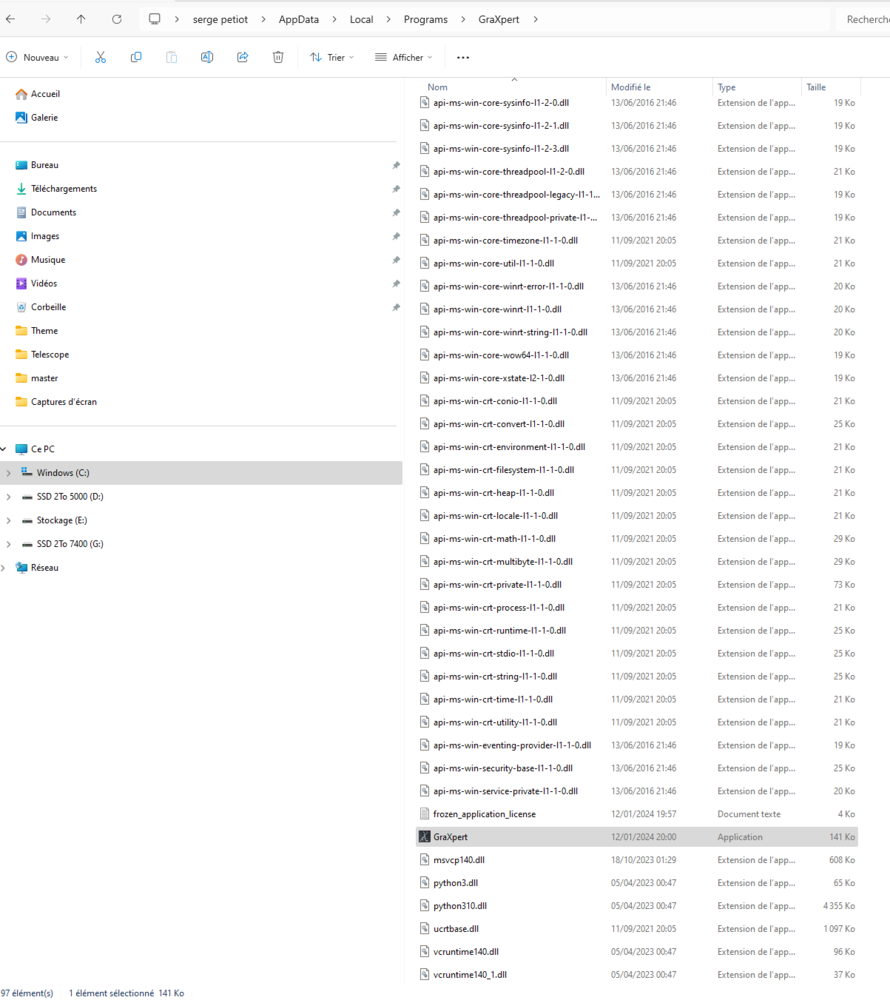Click the Share icon
This screenshot has width=890, height=1000.
242,57
